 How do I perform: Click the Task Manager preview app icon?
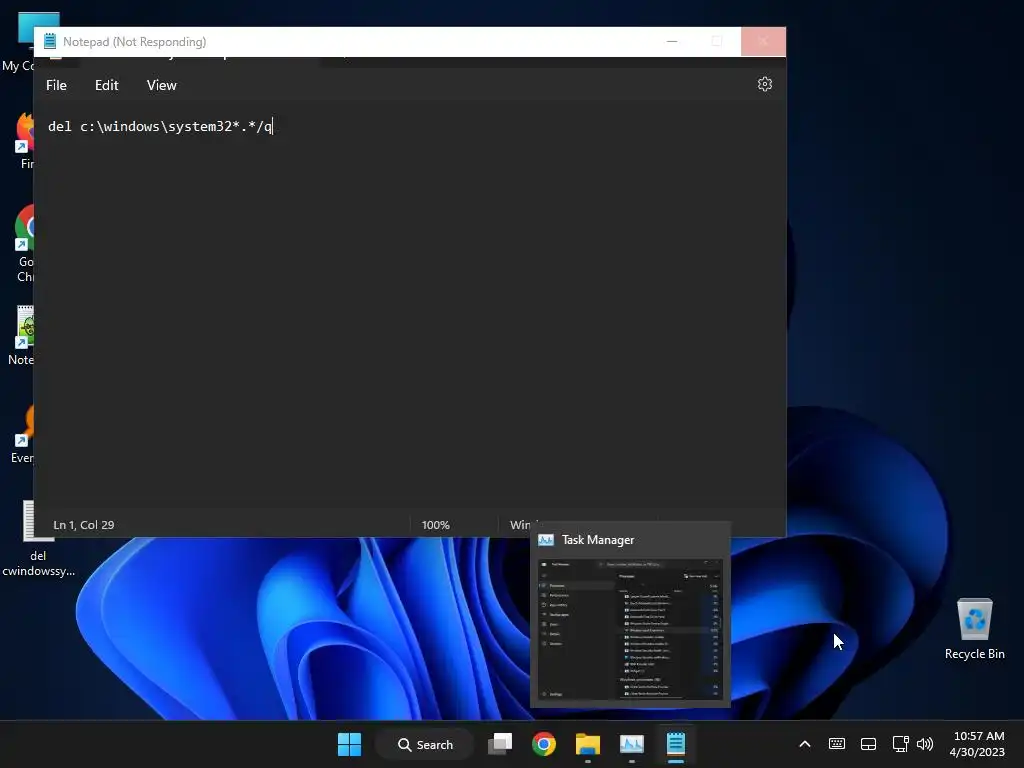[546, 540]
